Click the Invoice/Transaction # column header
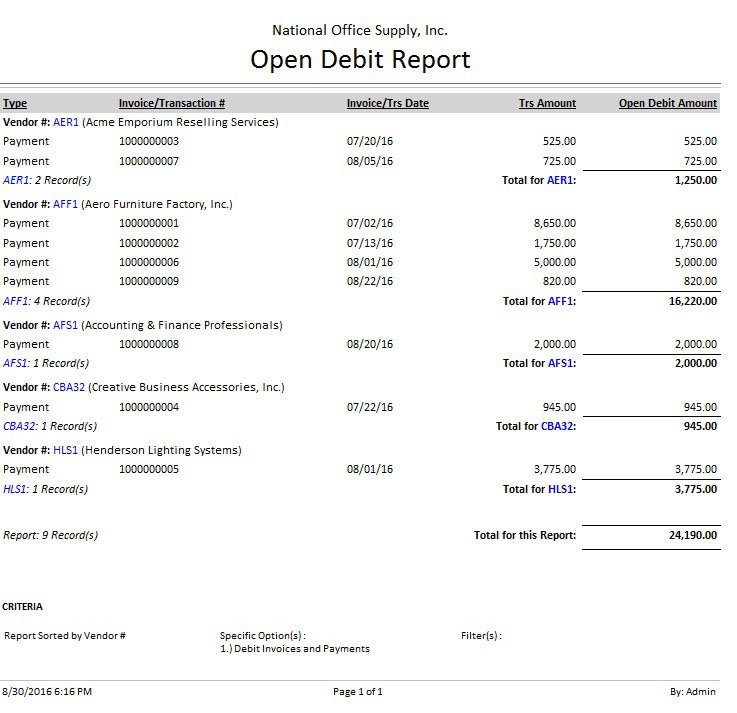737x713 pixels. (171, 103)
